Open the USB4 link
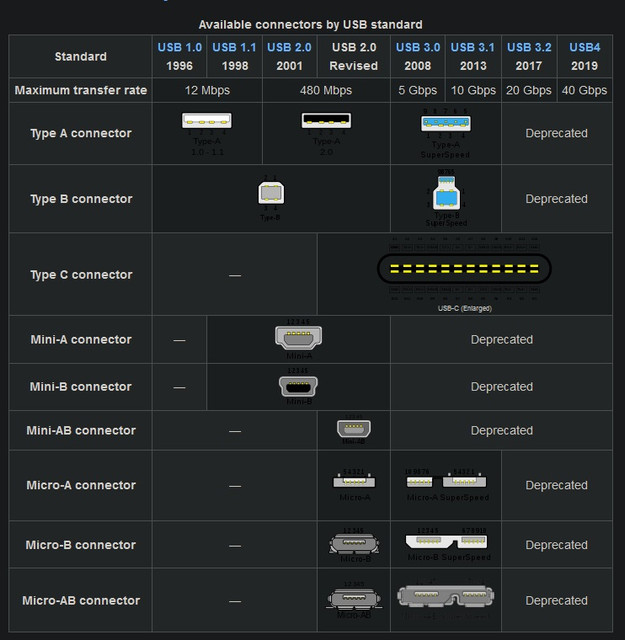Image resolution: width=625 pixels, height=640 pixels. coord(585,47)
